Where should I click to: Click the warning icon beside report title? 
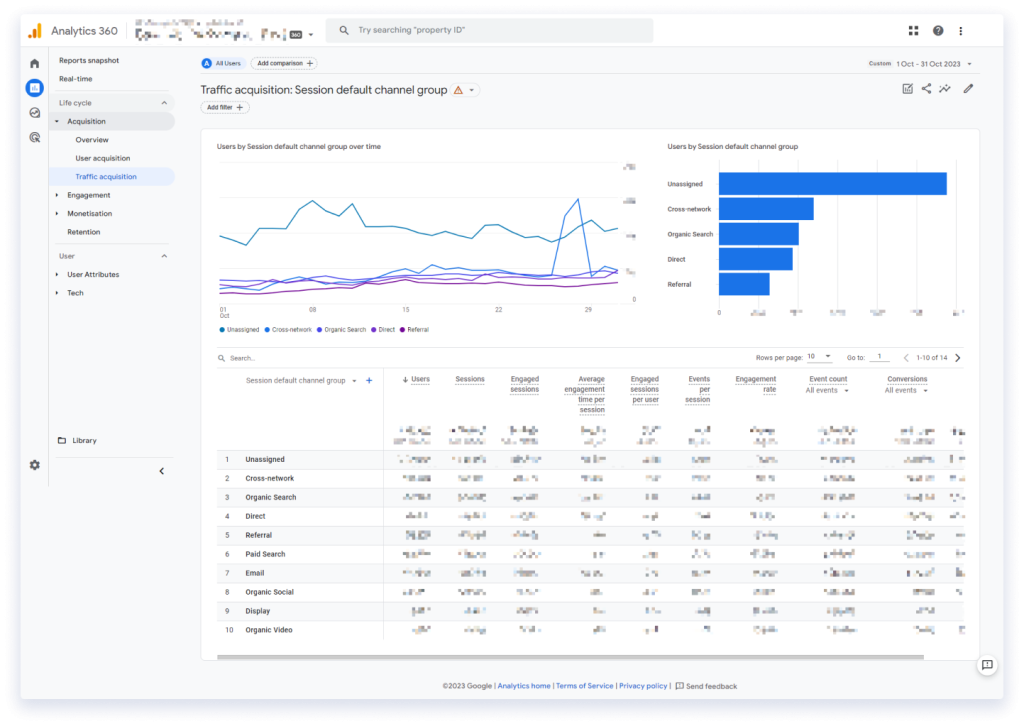click(458, 89)
